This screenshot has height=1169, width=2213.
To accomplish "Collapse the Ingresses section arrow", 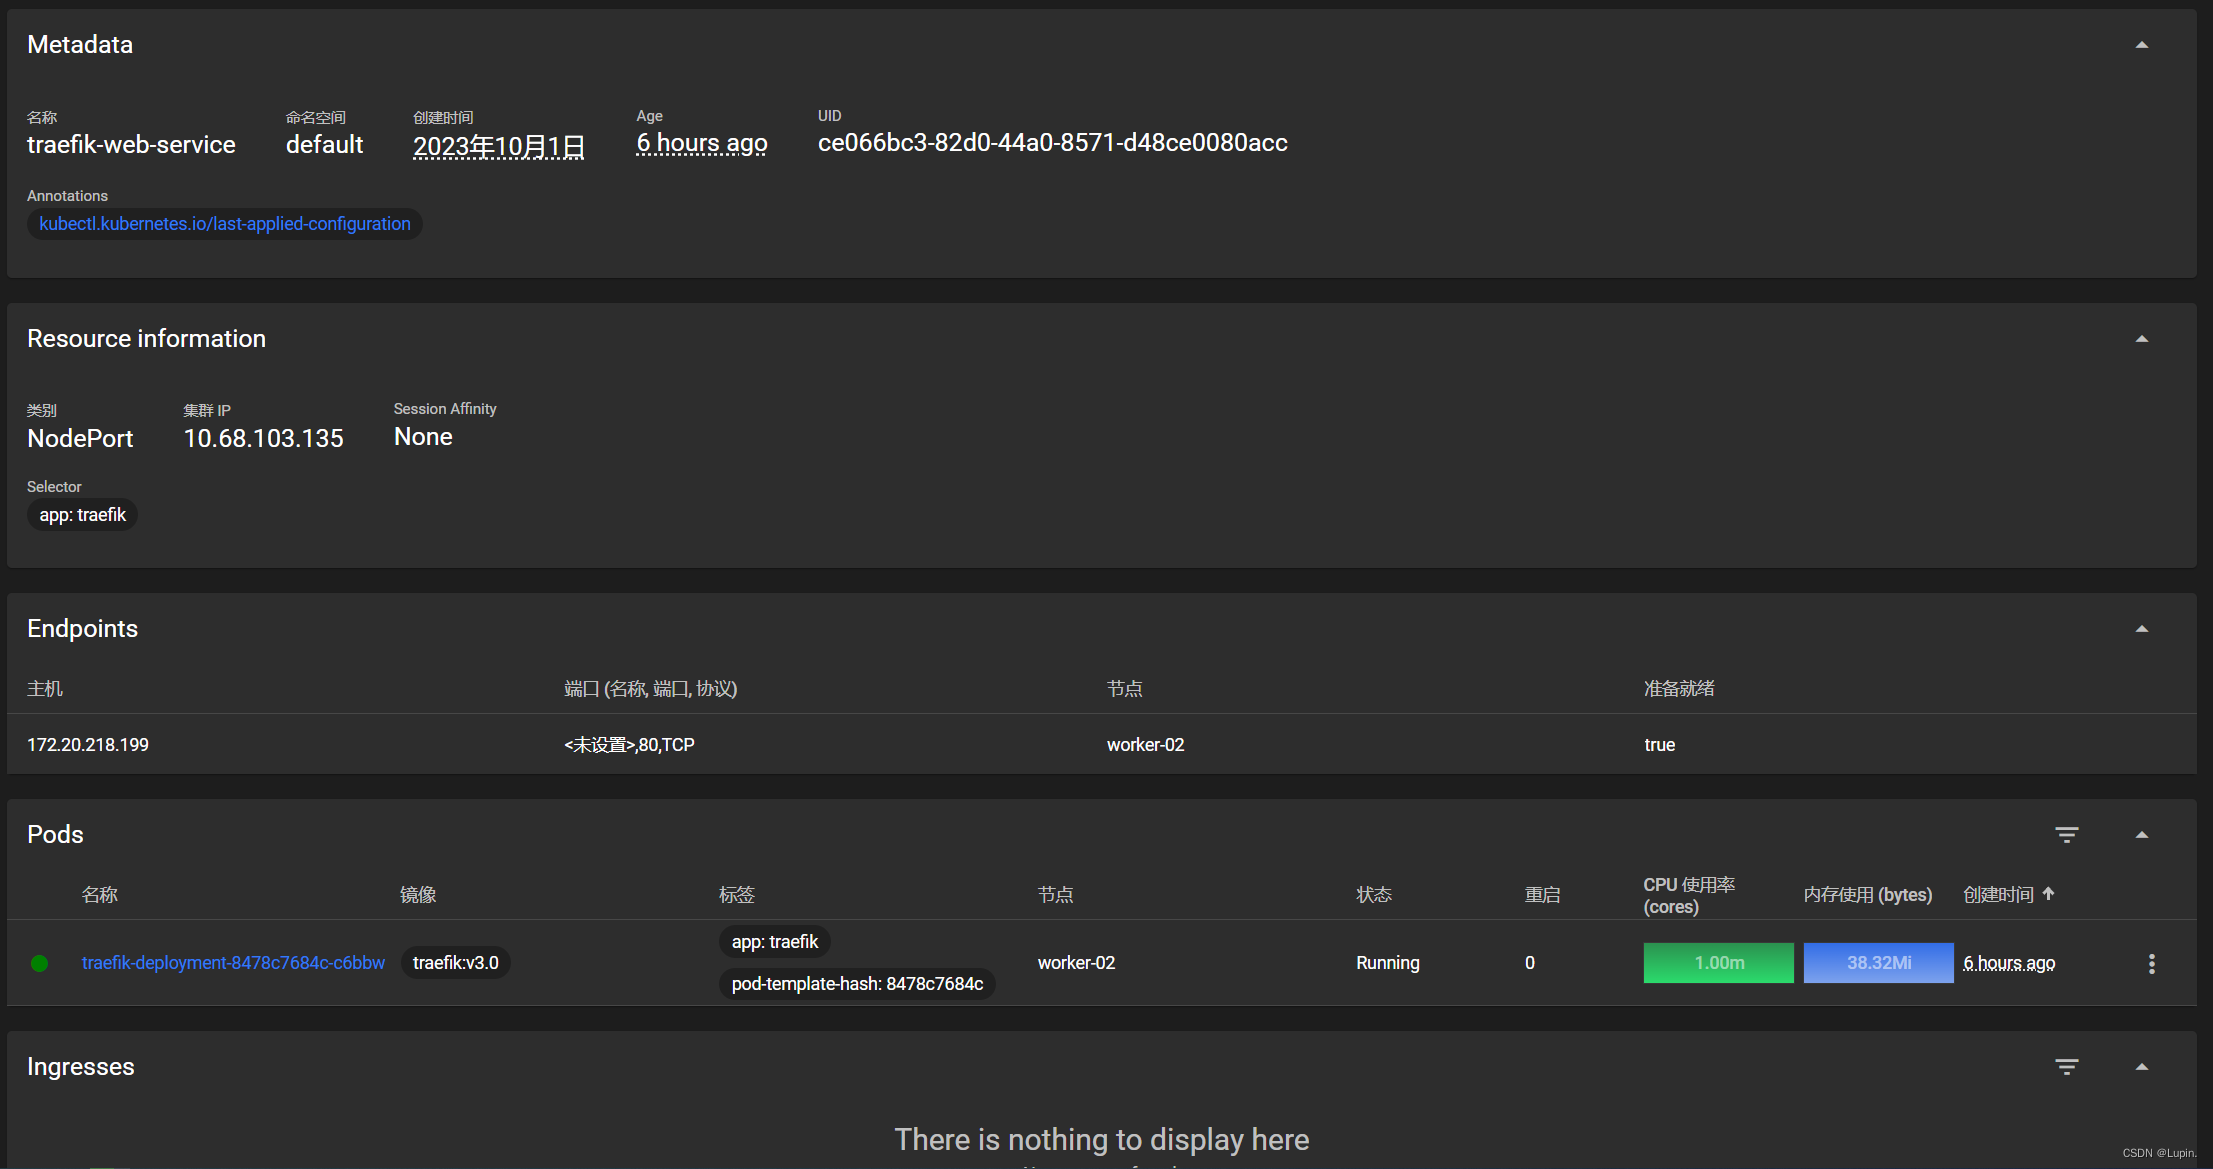I will click(x=2141, y=1067).
